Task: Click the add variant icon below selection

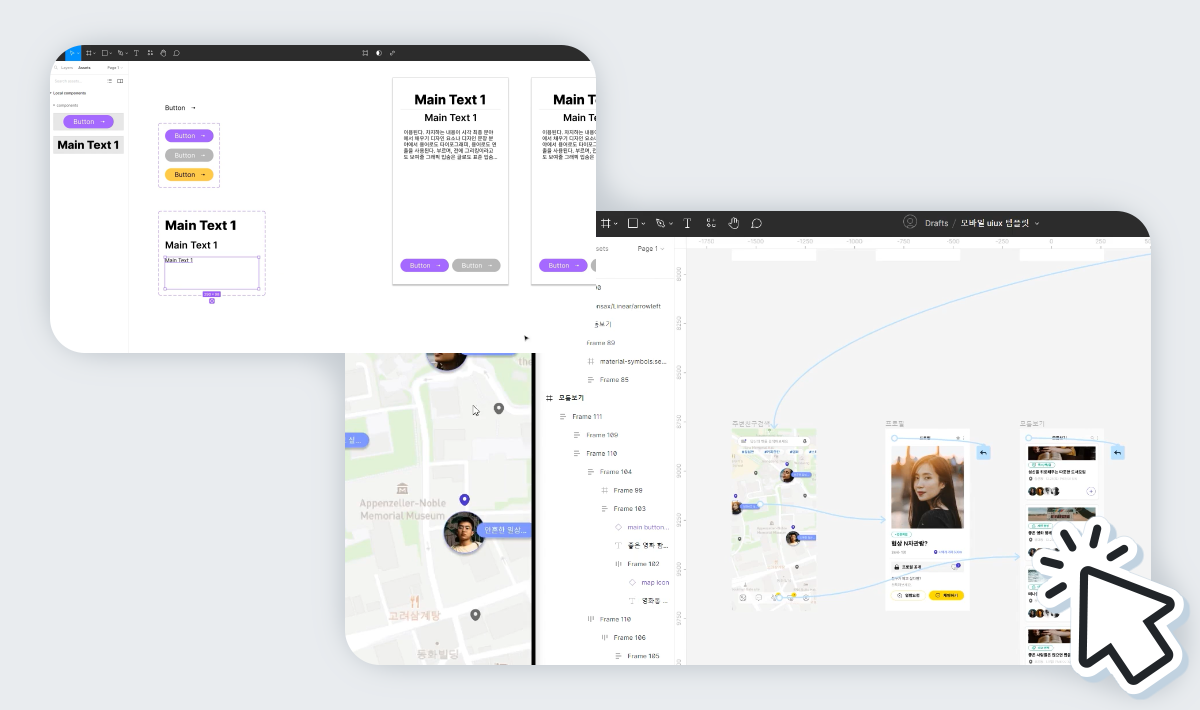Action: point(212,301)
